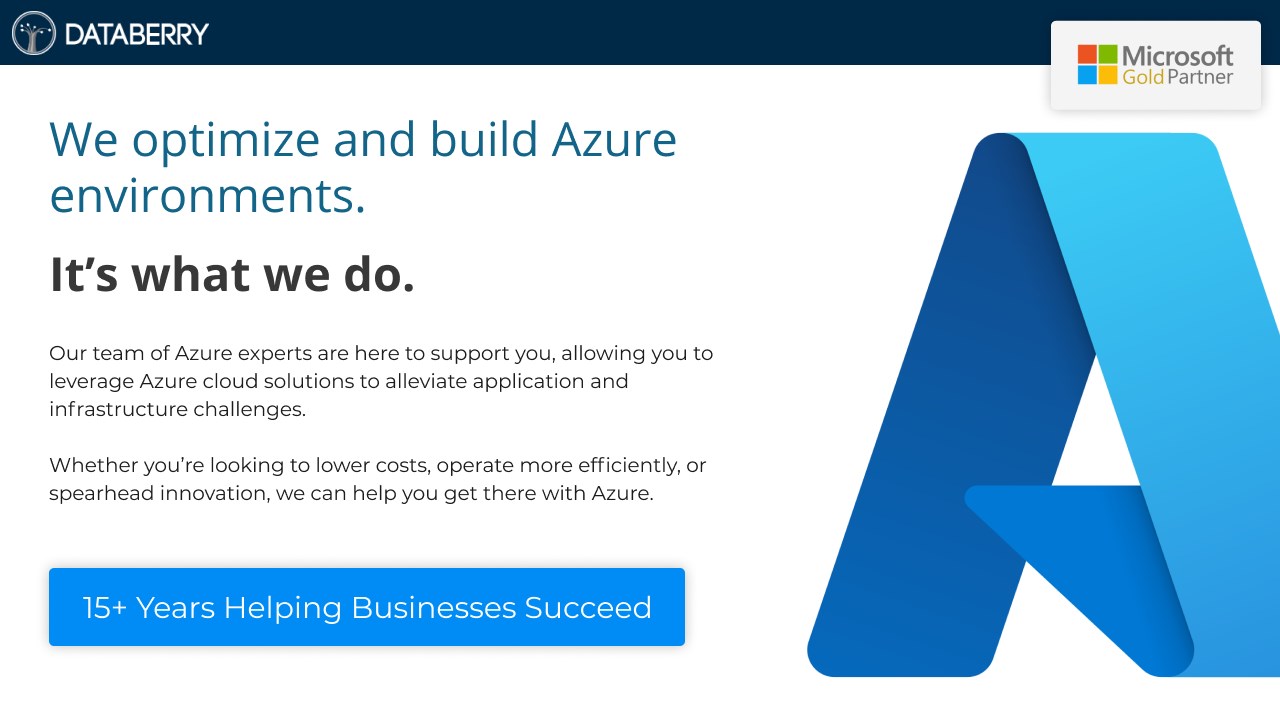Viewport: 1280px width, 720px height.
Task: Click the word Microsoft in the partner badge
Action: 1178,55
